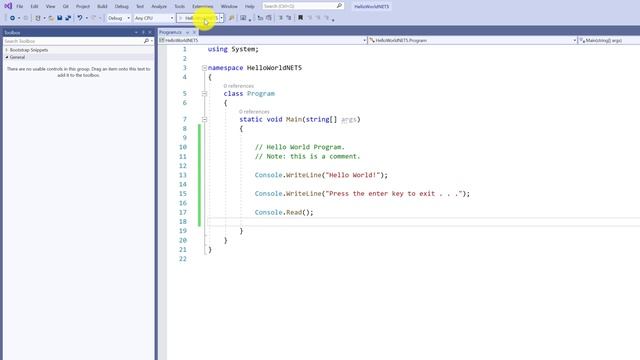This screenshot has height=360, width=640.
Task: Click the Save All toolbar icon
Action: tap(68, 18)
